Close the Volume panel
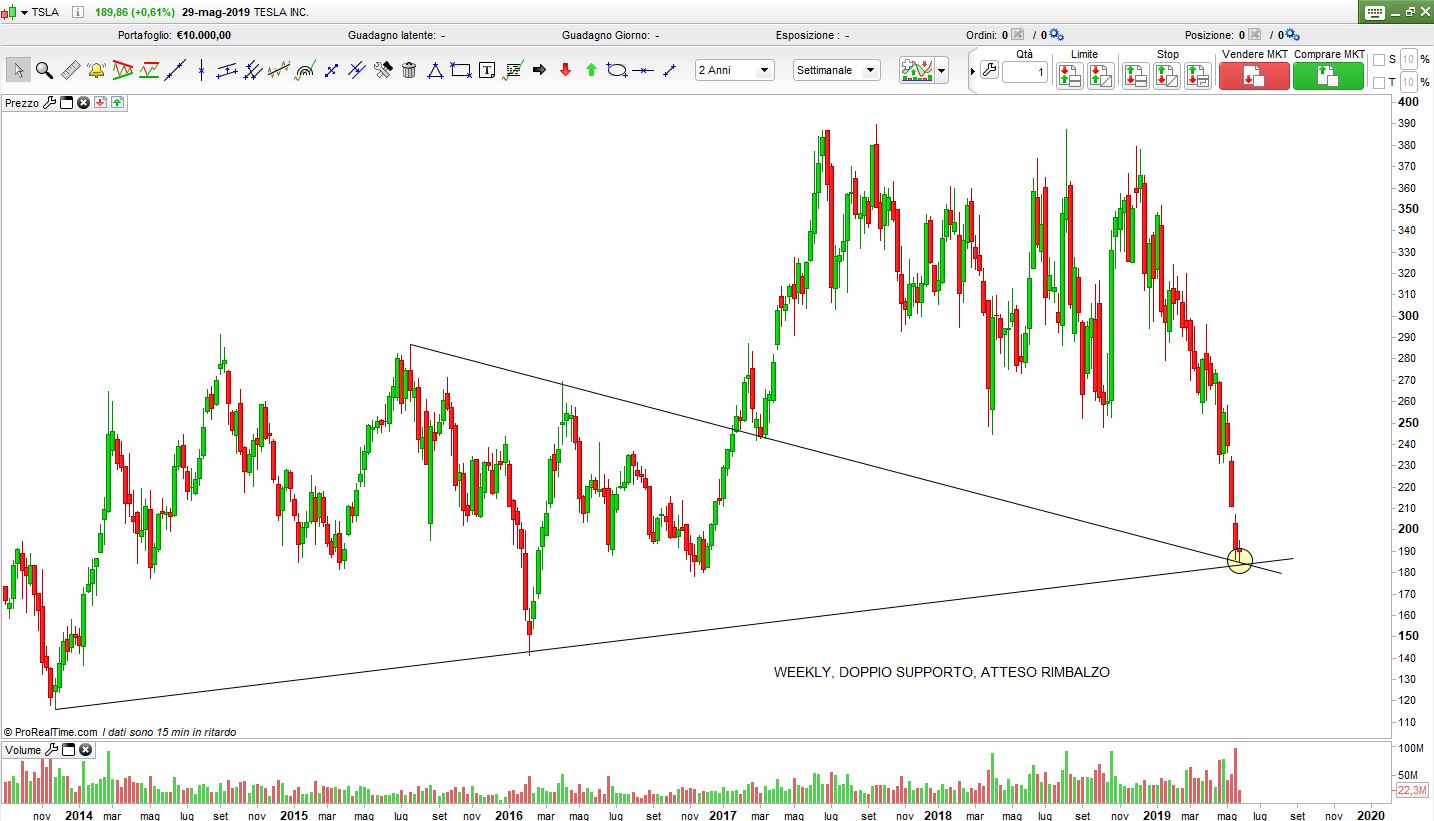This screenshot has height=821, width=1434. click(85, 750)
